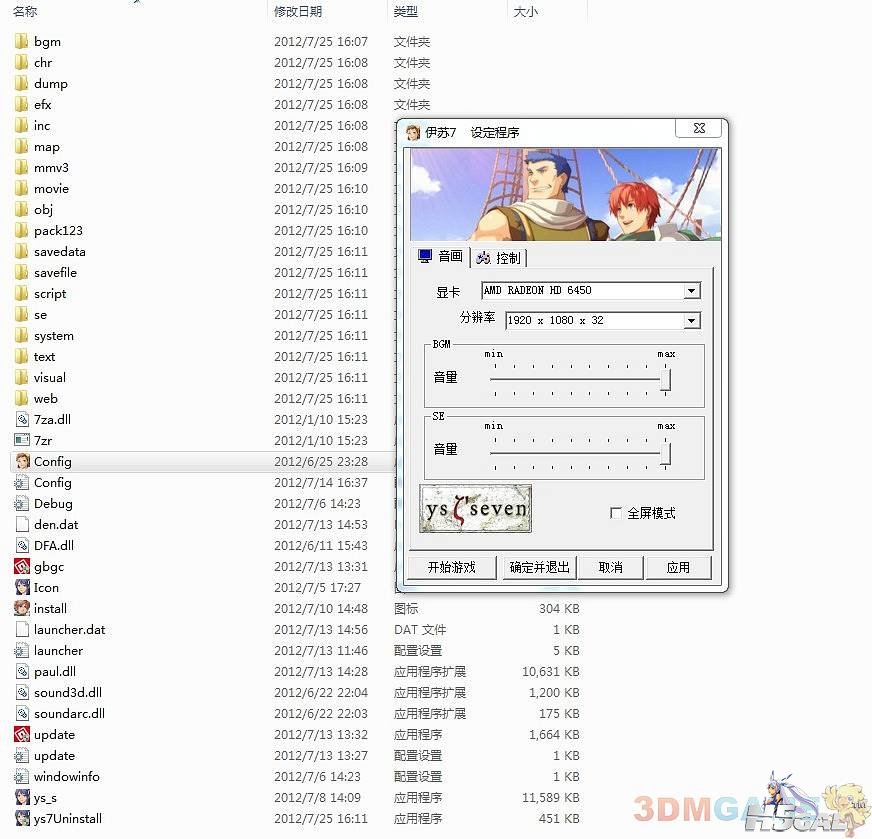872x839 pixels.
Task: Select the mmv3 folder name
Action: click(51, 168)
